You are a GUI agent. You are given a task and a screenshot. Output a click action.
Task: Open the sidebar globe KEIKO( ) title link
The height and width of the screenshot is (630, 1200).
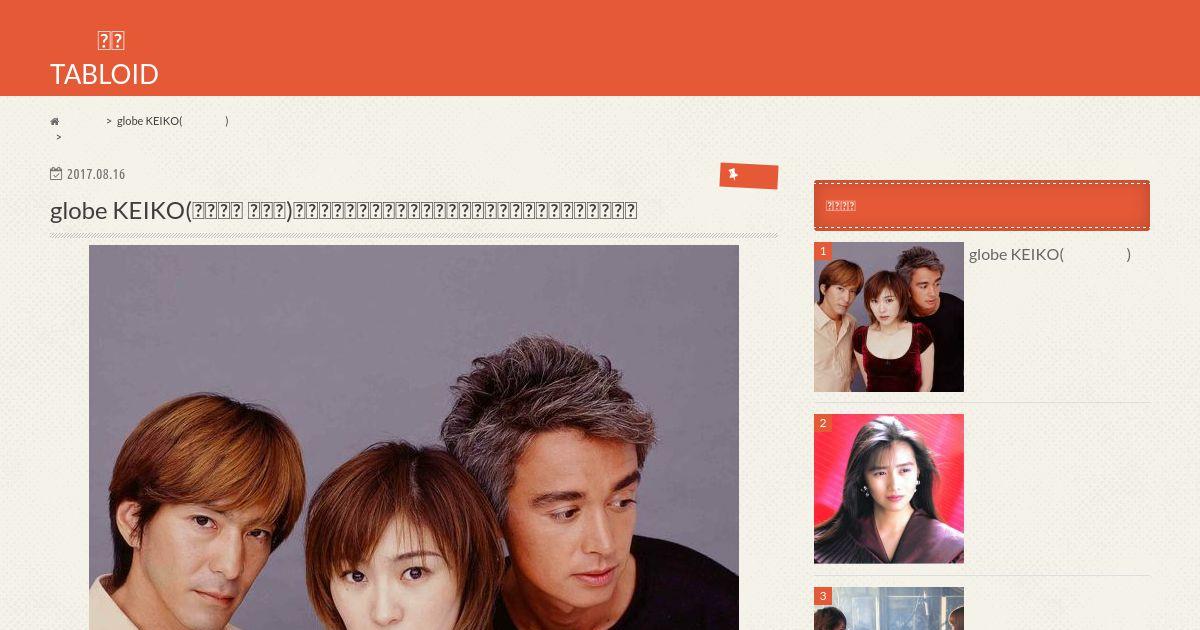1050,254
